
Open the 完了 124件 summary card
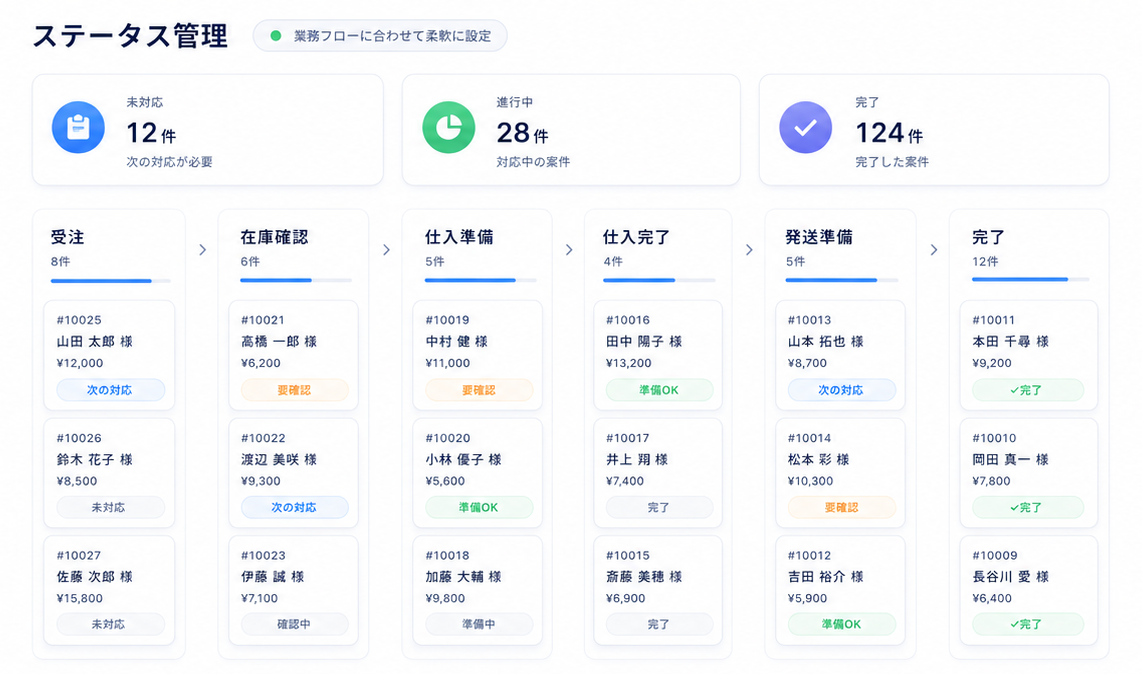coord(934,130)
